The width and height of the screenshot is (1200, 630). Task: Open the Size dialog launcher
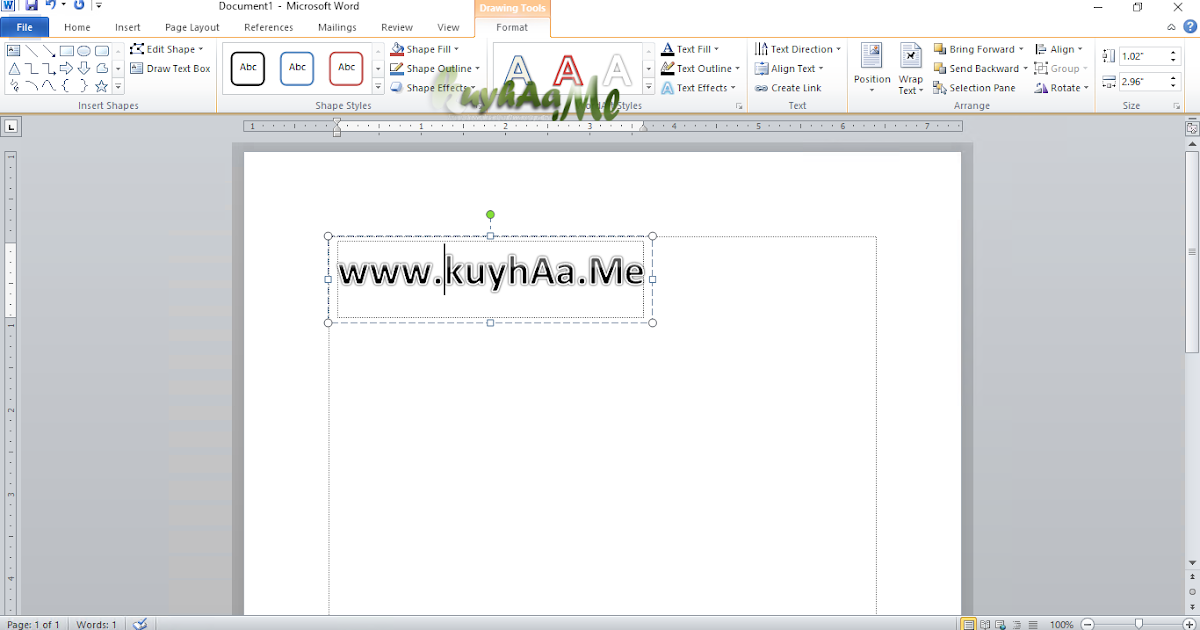coord(1176,106)
